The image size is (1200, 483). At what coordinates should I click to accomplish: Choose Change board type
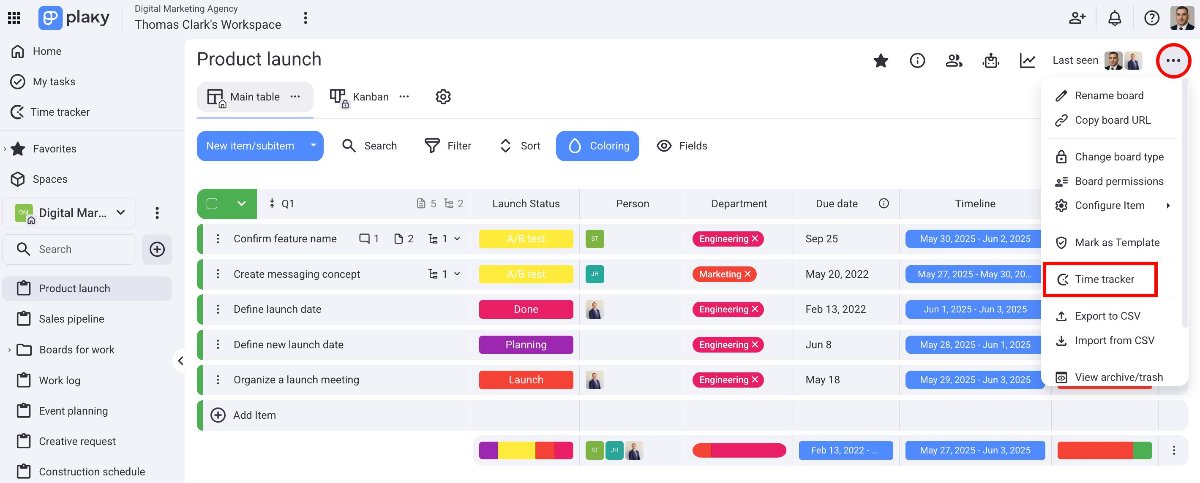pyautogui.click(x=1119, y=157)
